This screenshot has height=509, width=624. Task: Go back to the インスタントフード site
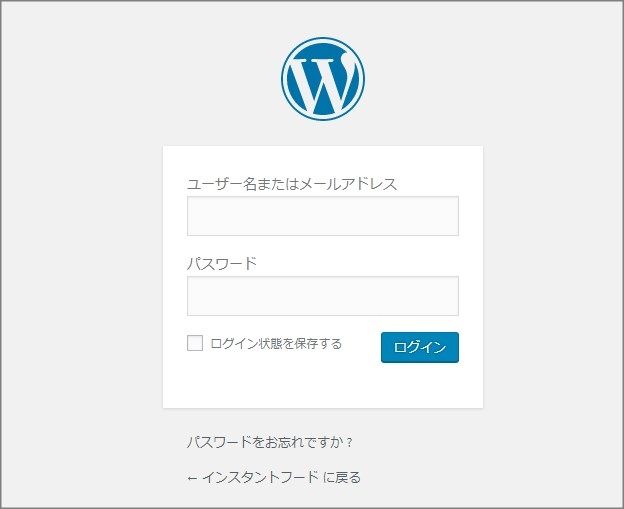pos(274,477)
